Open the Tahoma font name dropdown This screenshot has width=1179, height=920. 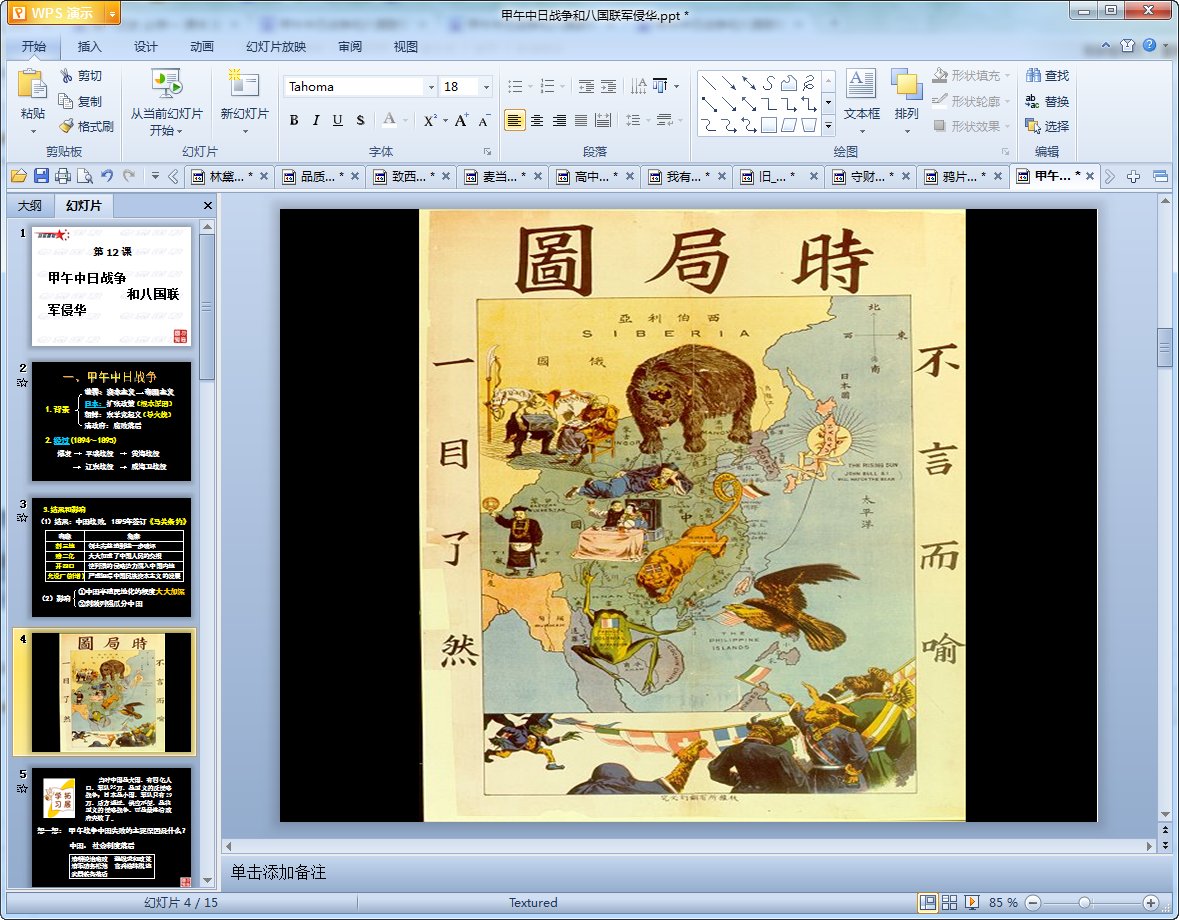pos(431,87)
